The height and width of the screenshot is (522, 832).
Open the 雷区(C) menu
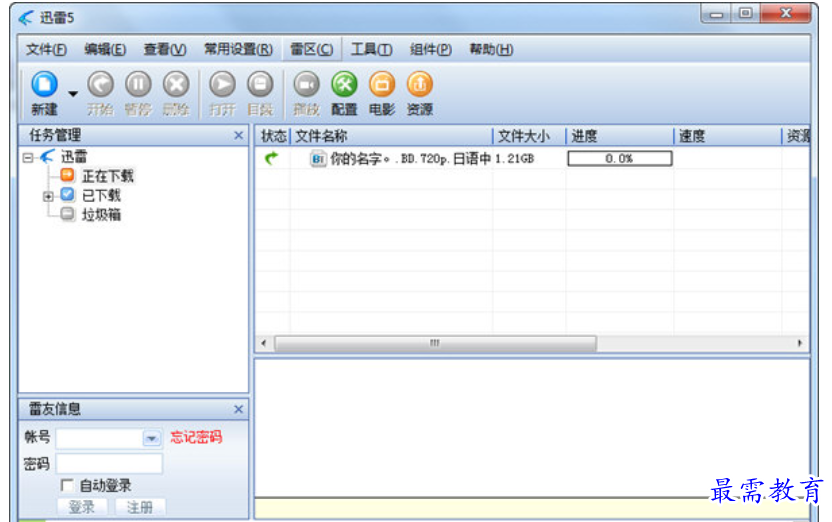311,49
